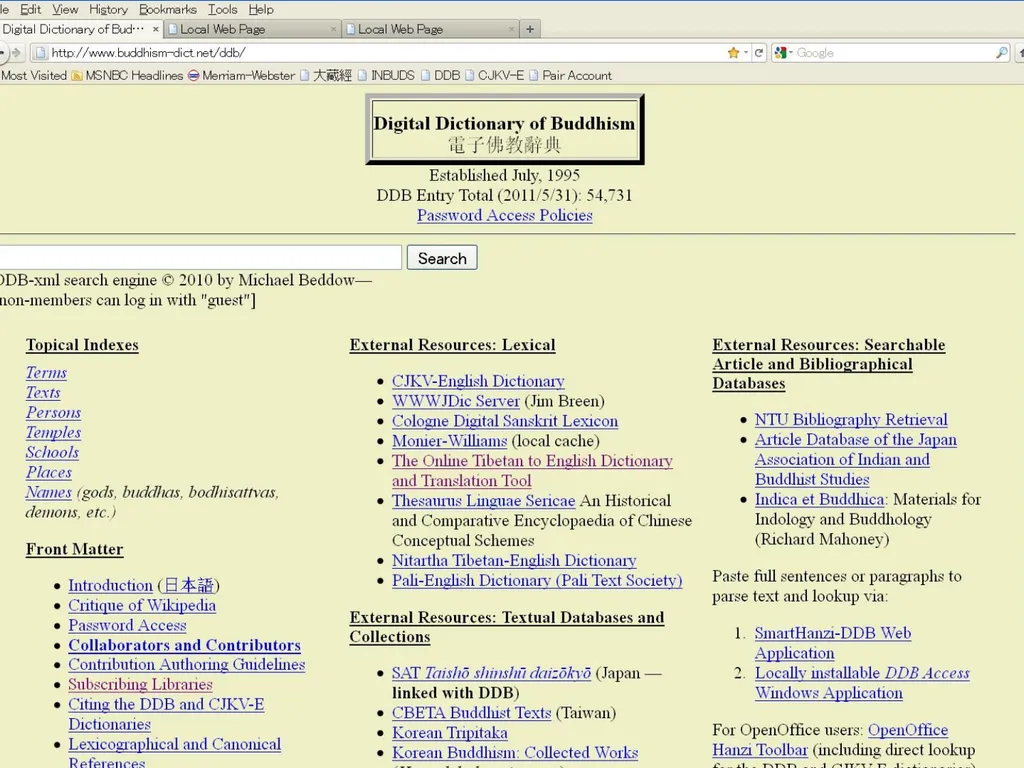The image size is (1024, 768).
Task: Open the Password Access Policies link
Action: point(505,216)
